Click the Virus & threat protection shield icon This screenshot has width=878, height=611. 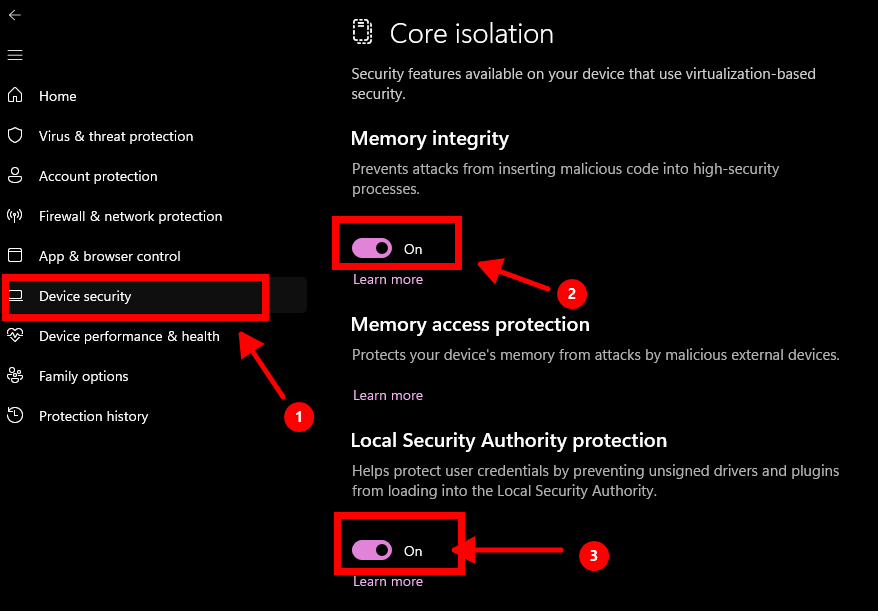[15, 136]
